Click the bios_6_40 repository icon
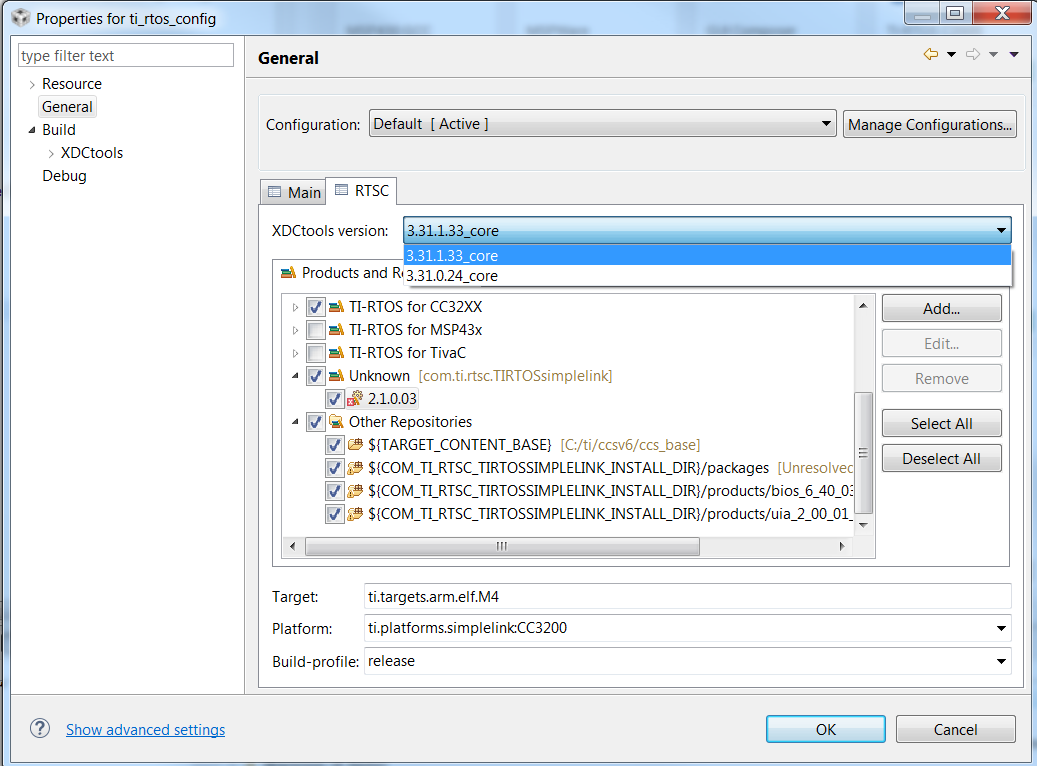This screenshot has height=766, width=1037. [355, 491]
